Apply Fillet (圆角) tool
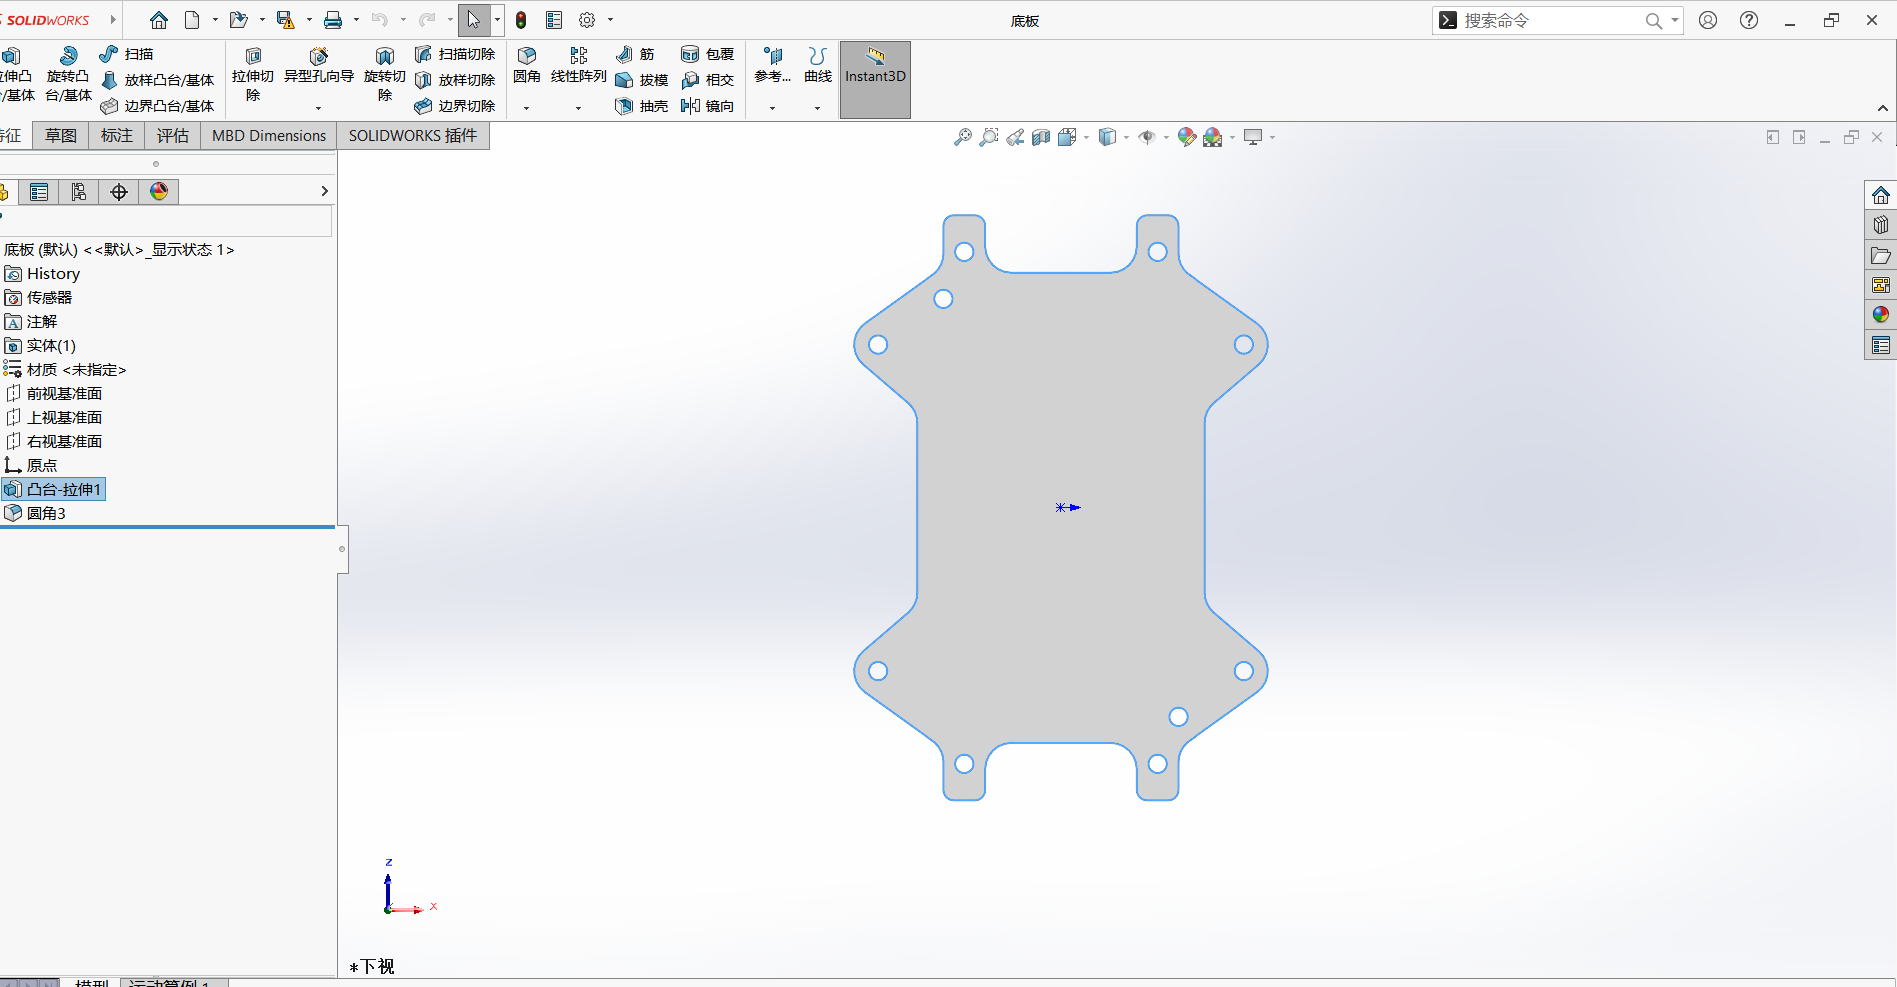Viewport: 1897px width, 987px height. (527, 66)
